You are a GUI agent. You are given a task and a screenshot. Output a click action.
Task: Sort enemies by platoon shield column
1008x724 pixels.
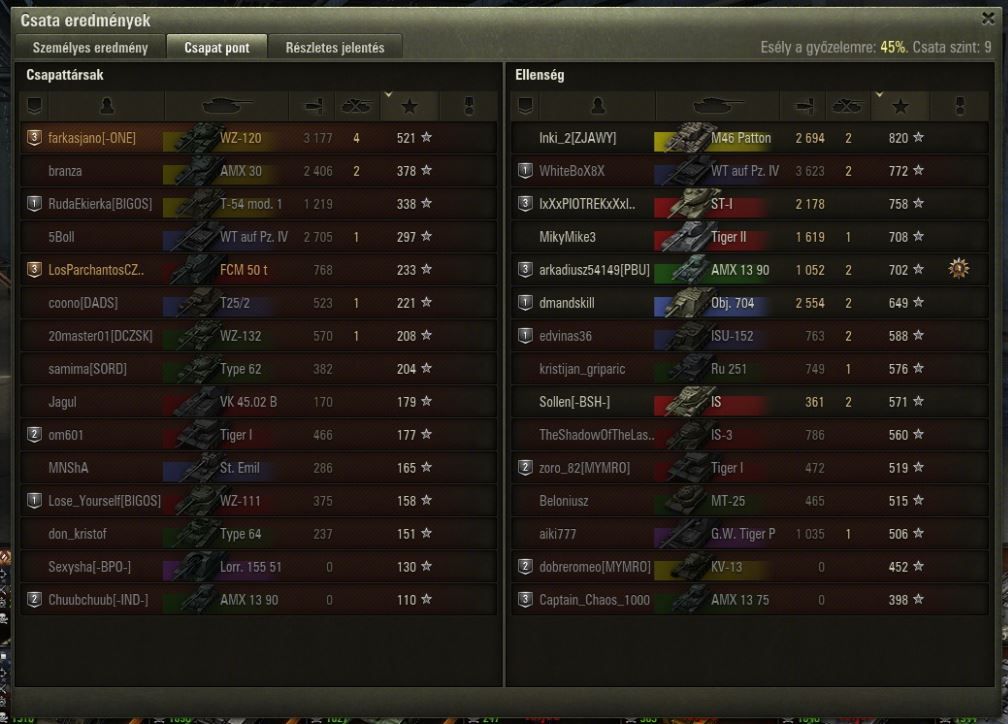tap(525, 105)
